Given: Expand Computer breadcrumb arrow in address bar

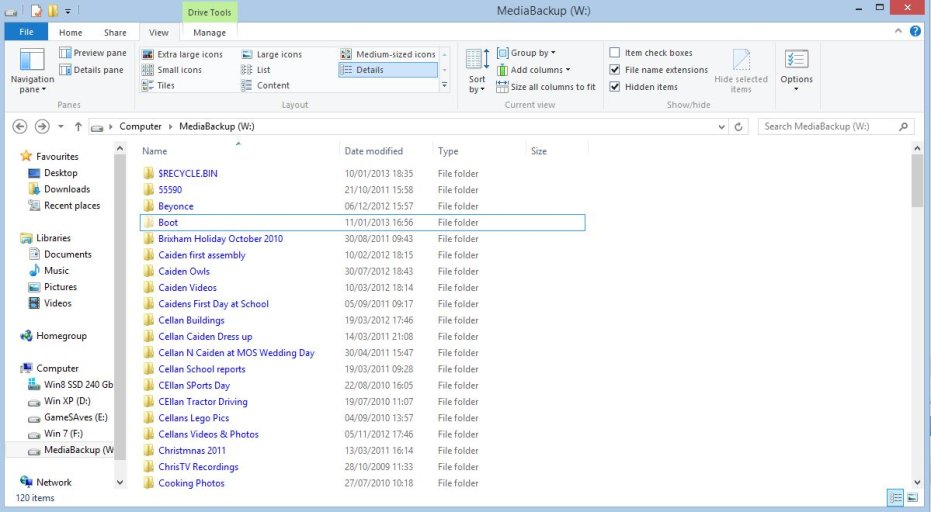Looking at the screenshot, I should coord(170,127).
